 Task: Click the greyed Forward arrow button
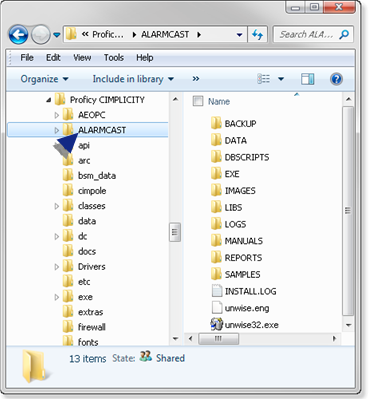[40, 35]
